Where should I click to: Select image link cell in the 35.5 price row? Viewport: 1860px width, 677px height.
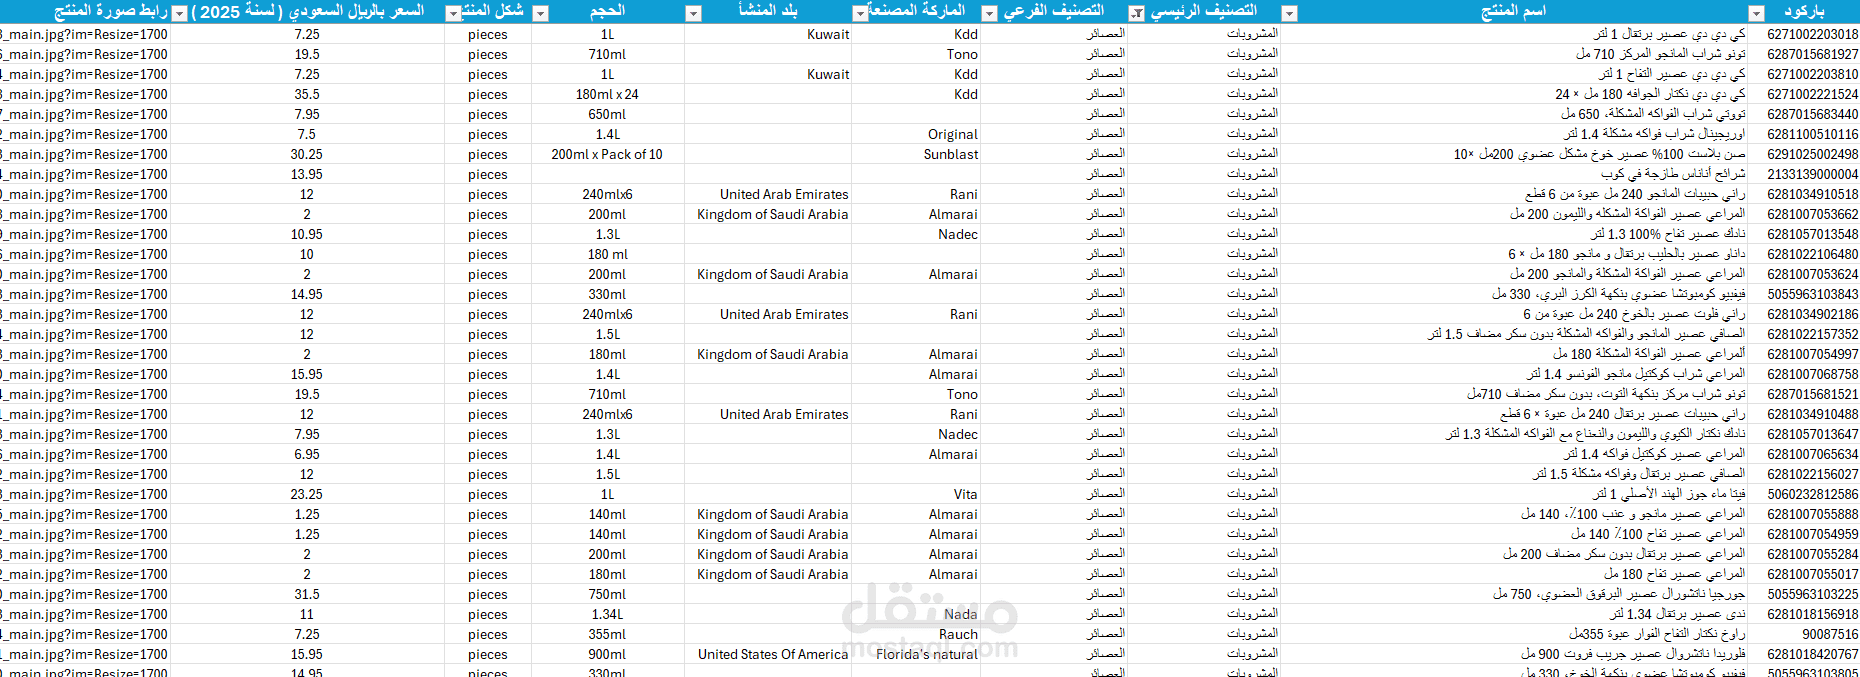[84, 94]
